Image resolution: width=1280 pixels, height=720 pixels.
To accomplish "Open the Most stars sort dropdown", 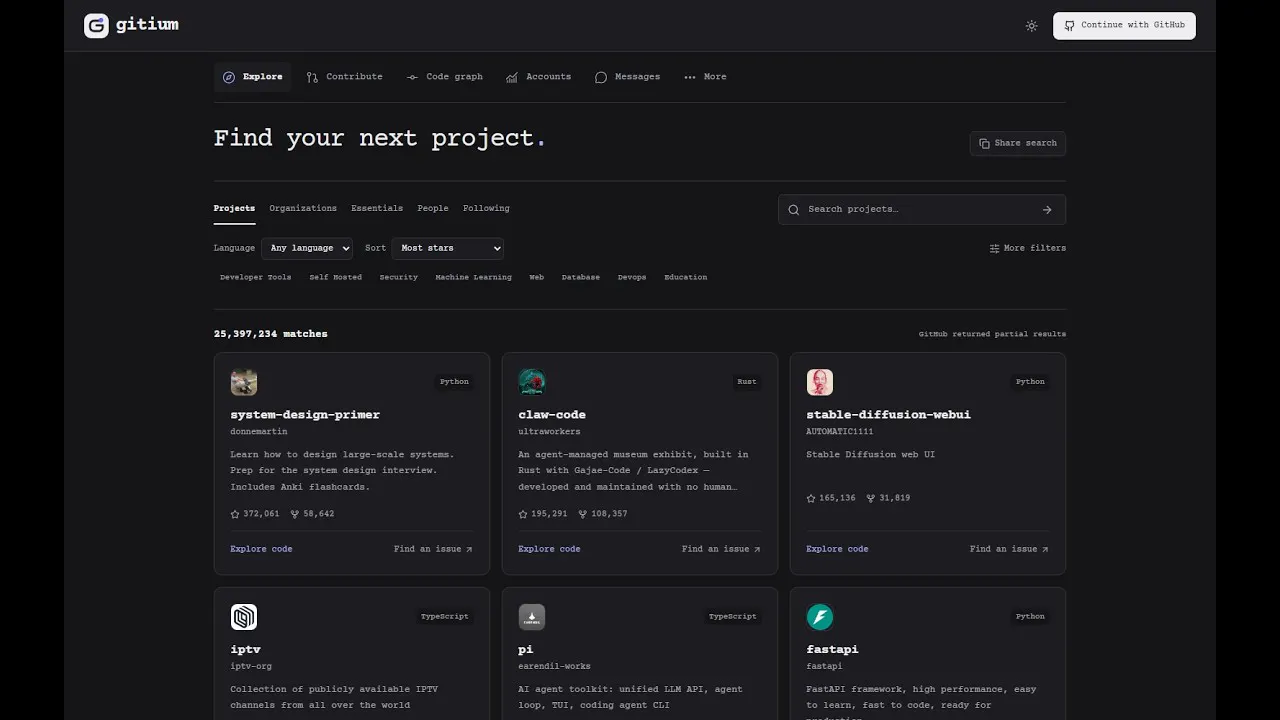I will tap(448, 248).
